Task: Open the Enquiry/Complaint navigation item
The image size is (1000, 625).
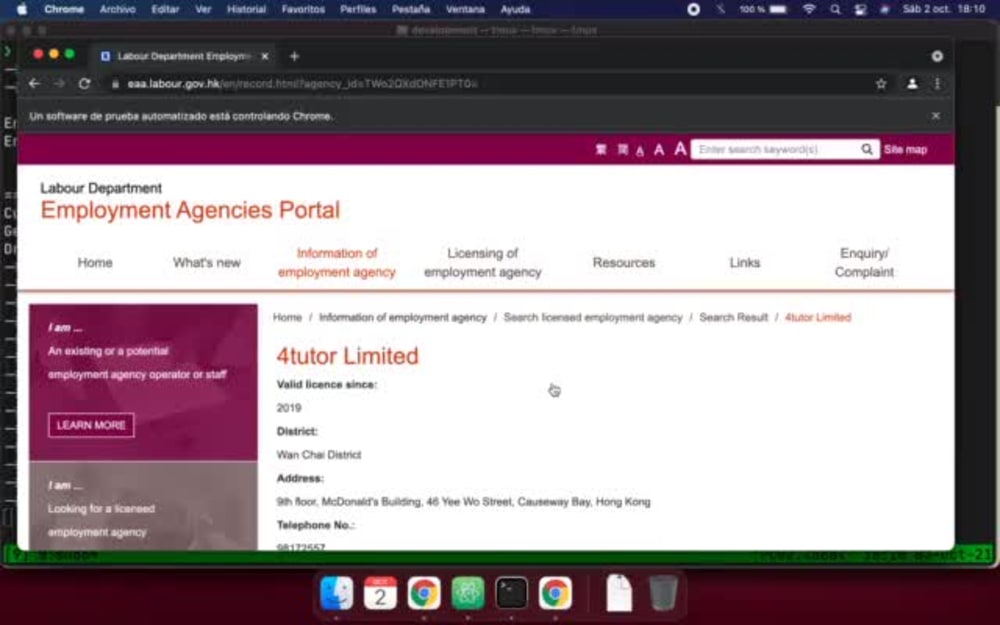Action: coord(864,263)
